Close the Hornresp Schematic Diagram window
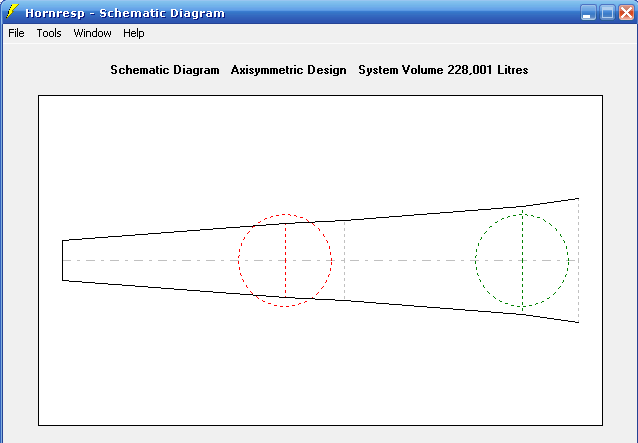Image resolution: width=638 pixels, height=443 pixels. click(x=627, y=12)
